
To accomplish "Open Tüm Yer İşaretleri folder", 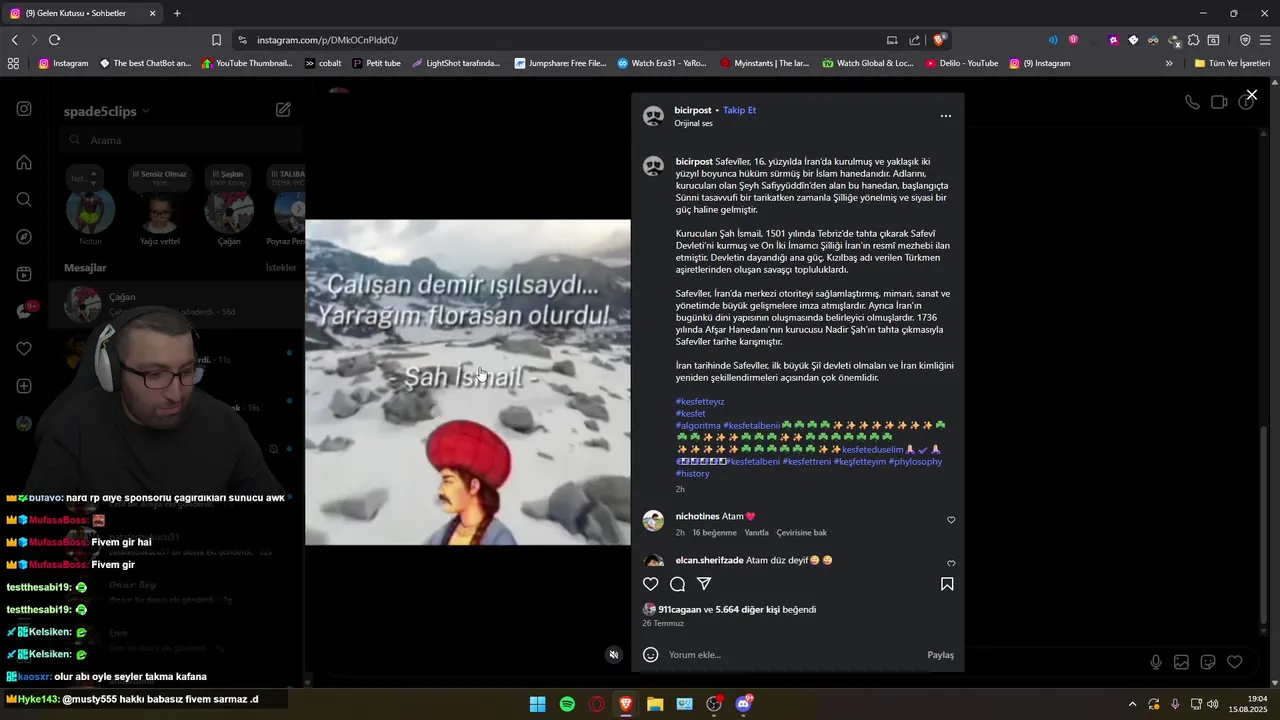I will pos(1232,63).
